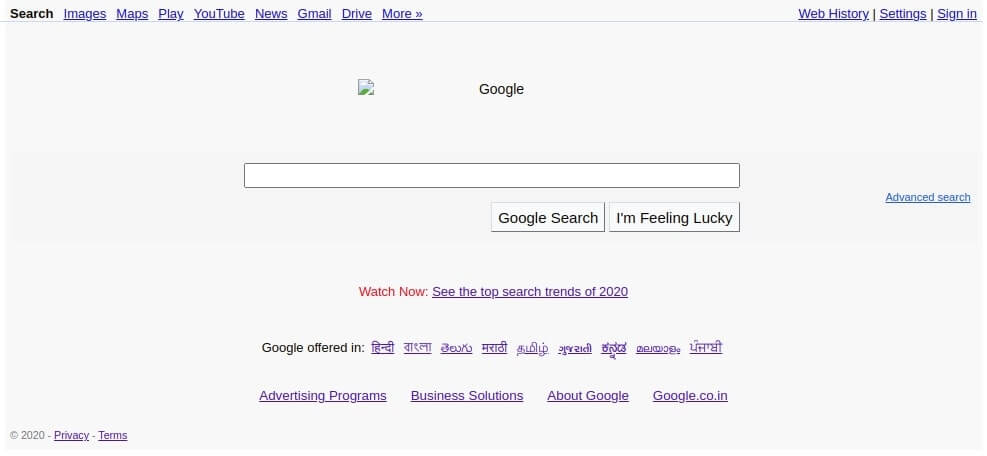Open the Advanced search link
The height and width of the screenshot is (456, 987).
[x=928, y=197]
